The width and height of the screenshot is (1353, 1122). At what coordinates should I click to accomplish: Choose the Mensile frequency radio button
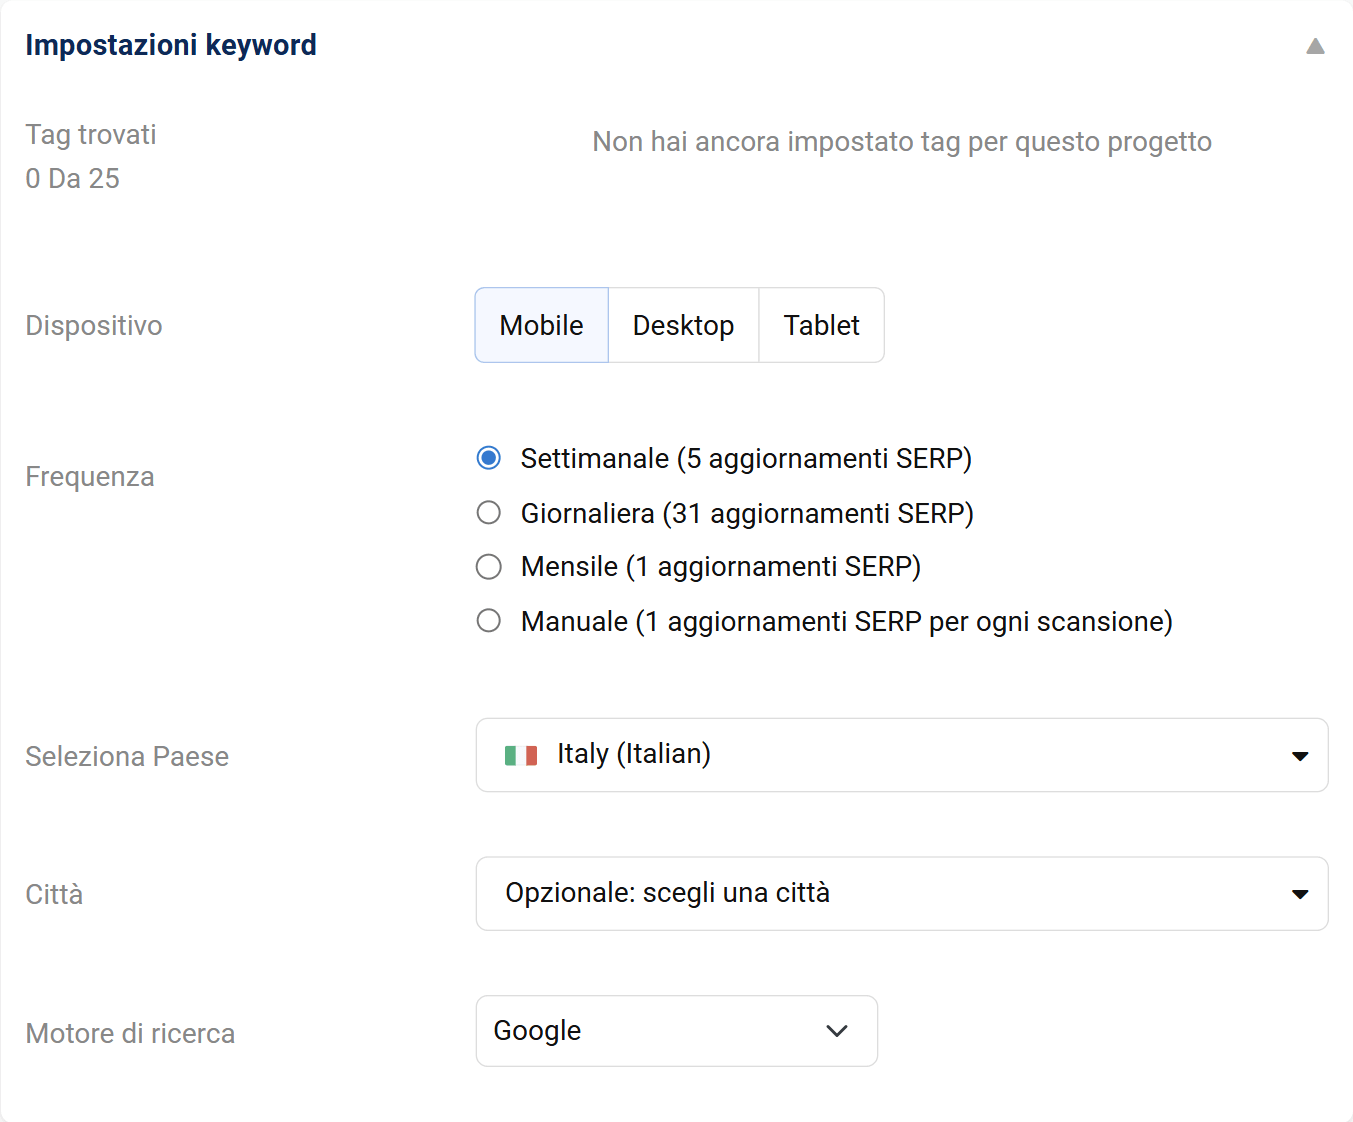(488, 567)
